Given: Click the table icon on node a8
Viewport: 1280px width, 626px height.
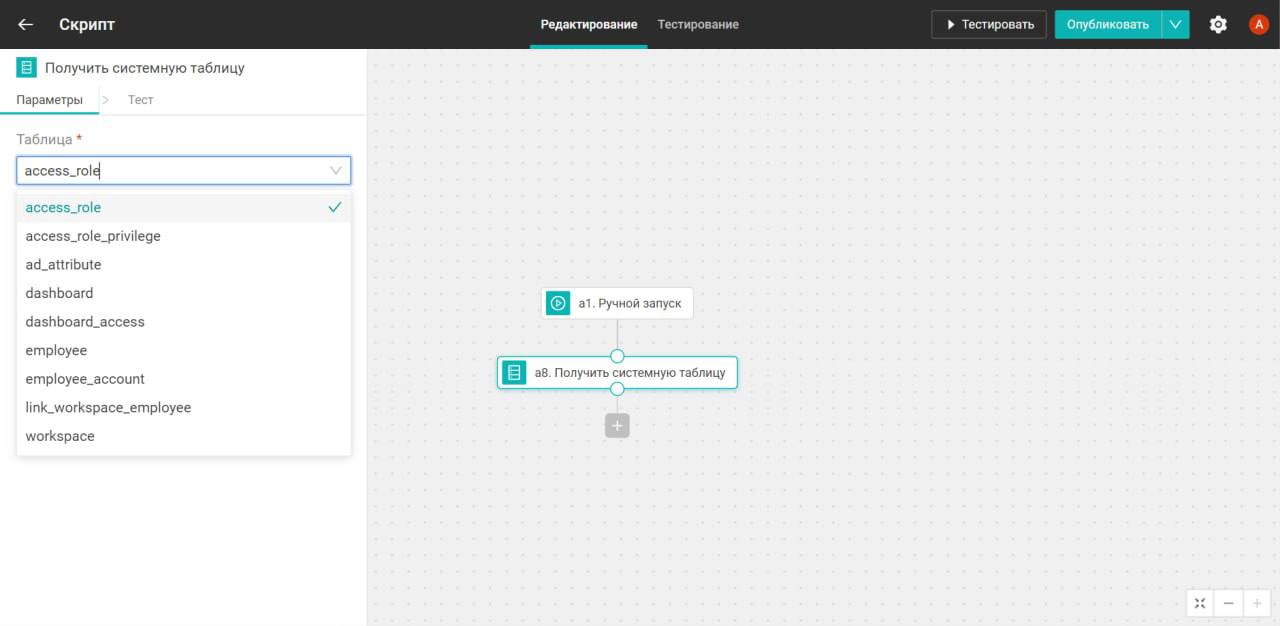Looking at the screenshot, I should (x=514, y=373).
